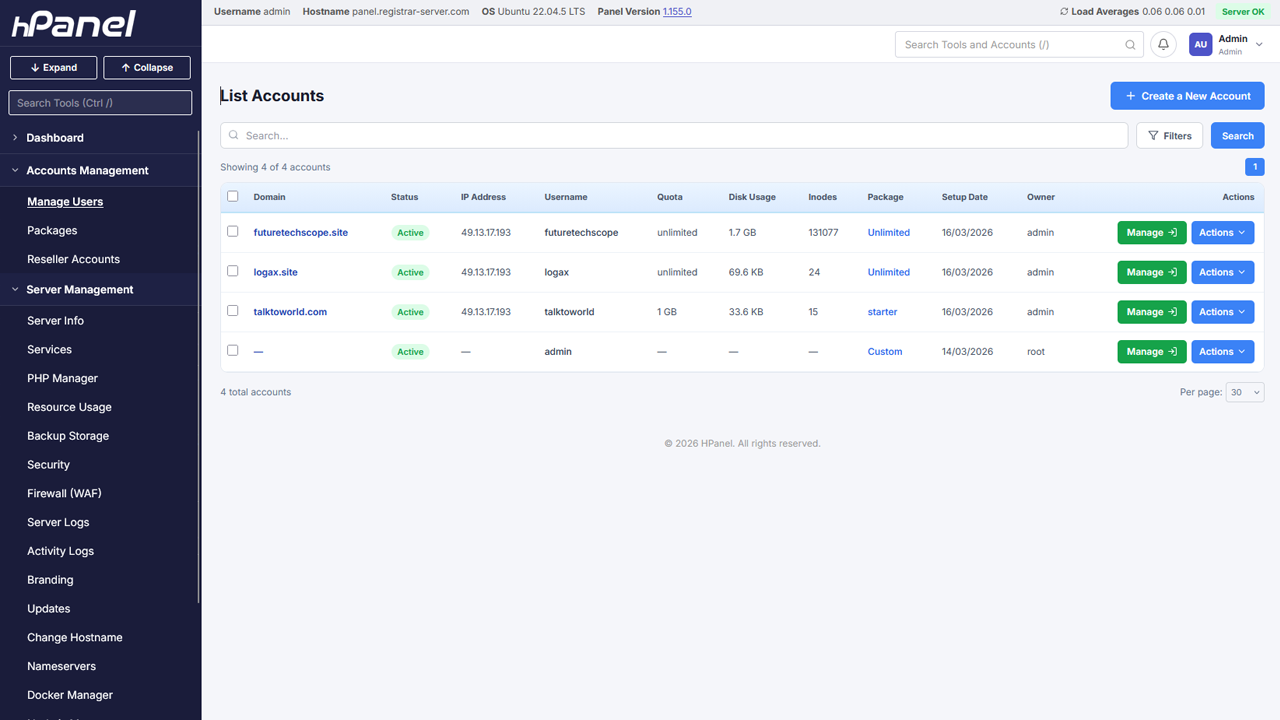Open Packages in sidebar

[x=52, y=231]
